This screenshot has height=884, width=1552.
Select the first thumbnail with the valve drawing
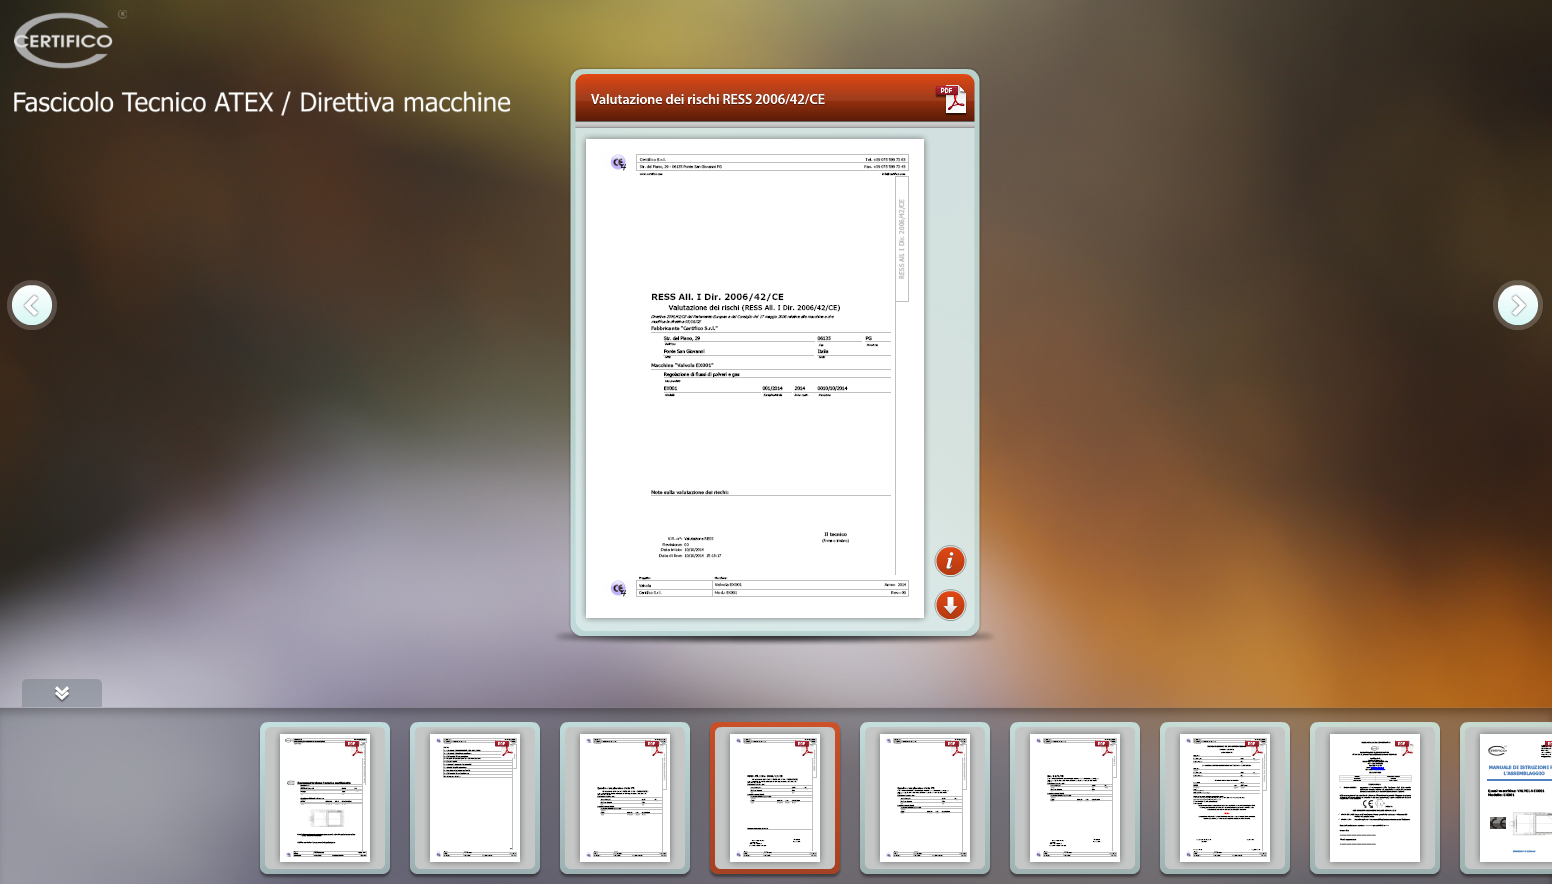(x=324, y=798)
